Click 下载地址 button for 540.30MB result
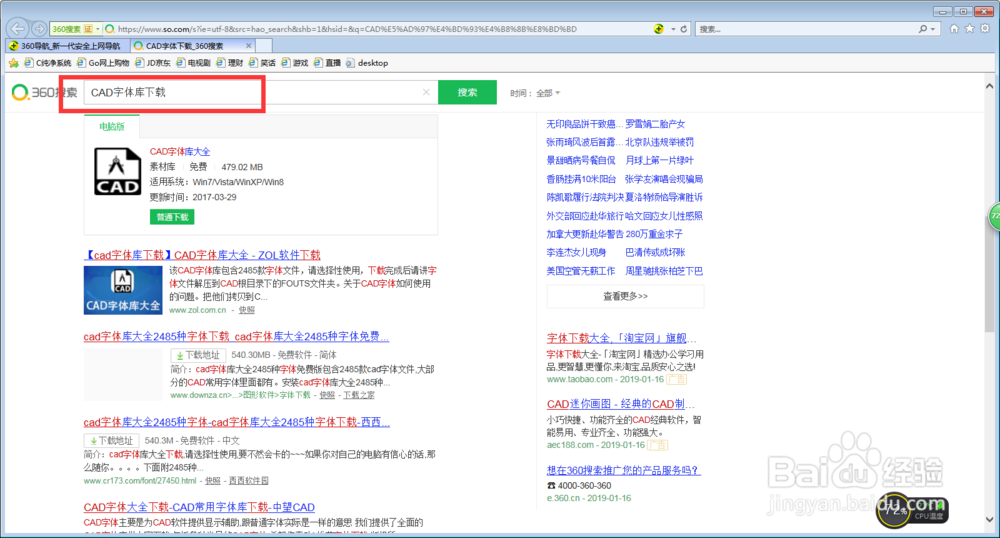The image size is (1000, 538). (198, 355)
